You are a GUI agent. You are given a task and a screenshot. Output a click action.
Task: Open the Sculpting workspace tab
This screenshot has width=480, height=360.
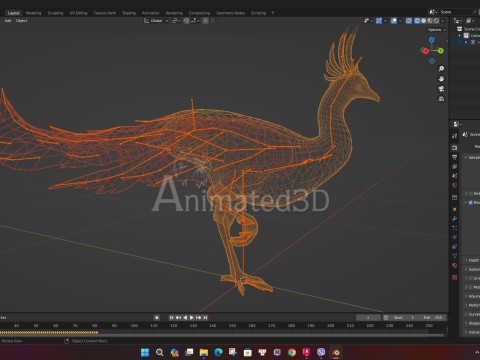point(55,13)
